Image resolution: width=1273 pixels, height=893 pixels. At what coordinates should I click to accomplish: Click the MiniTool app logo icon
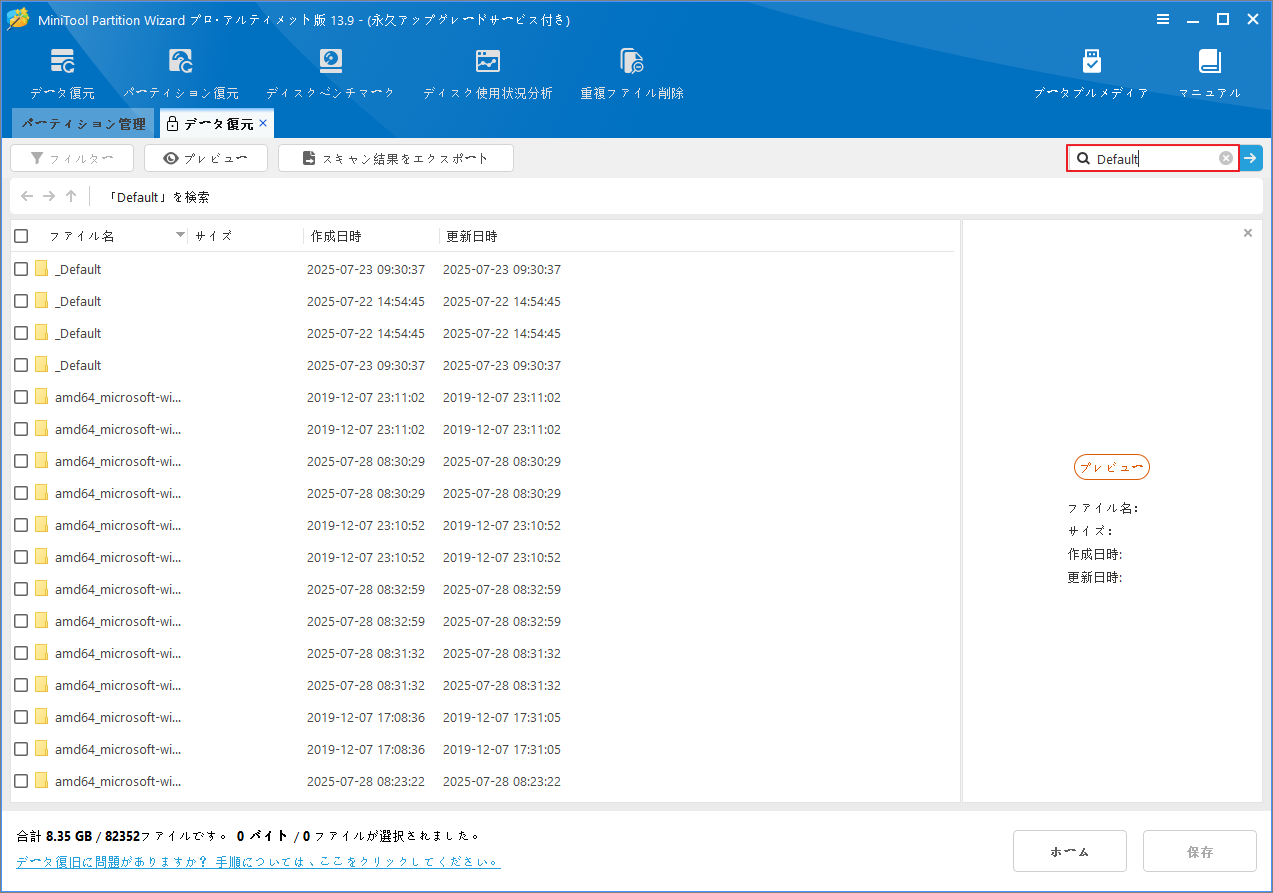pos(18,19)
